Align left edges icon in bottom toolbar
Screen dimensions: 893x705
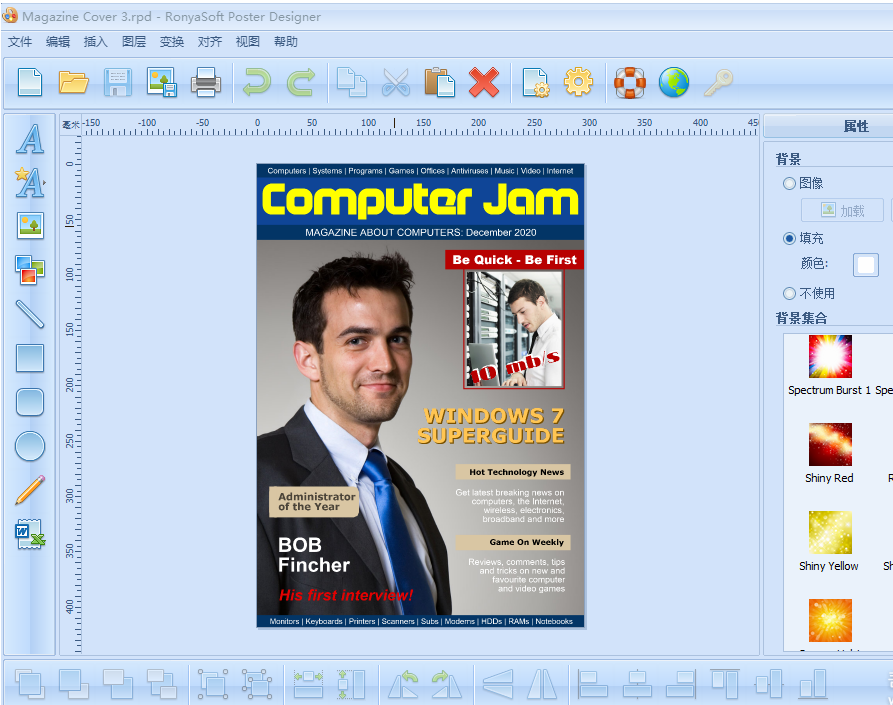click(x=593, y=684)
